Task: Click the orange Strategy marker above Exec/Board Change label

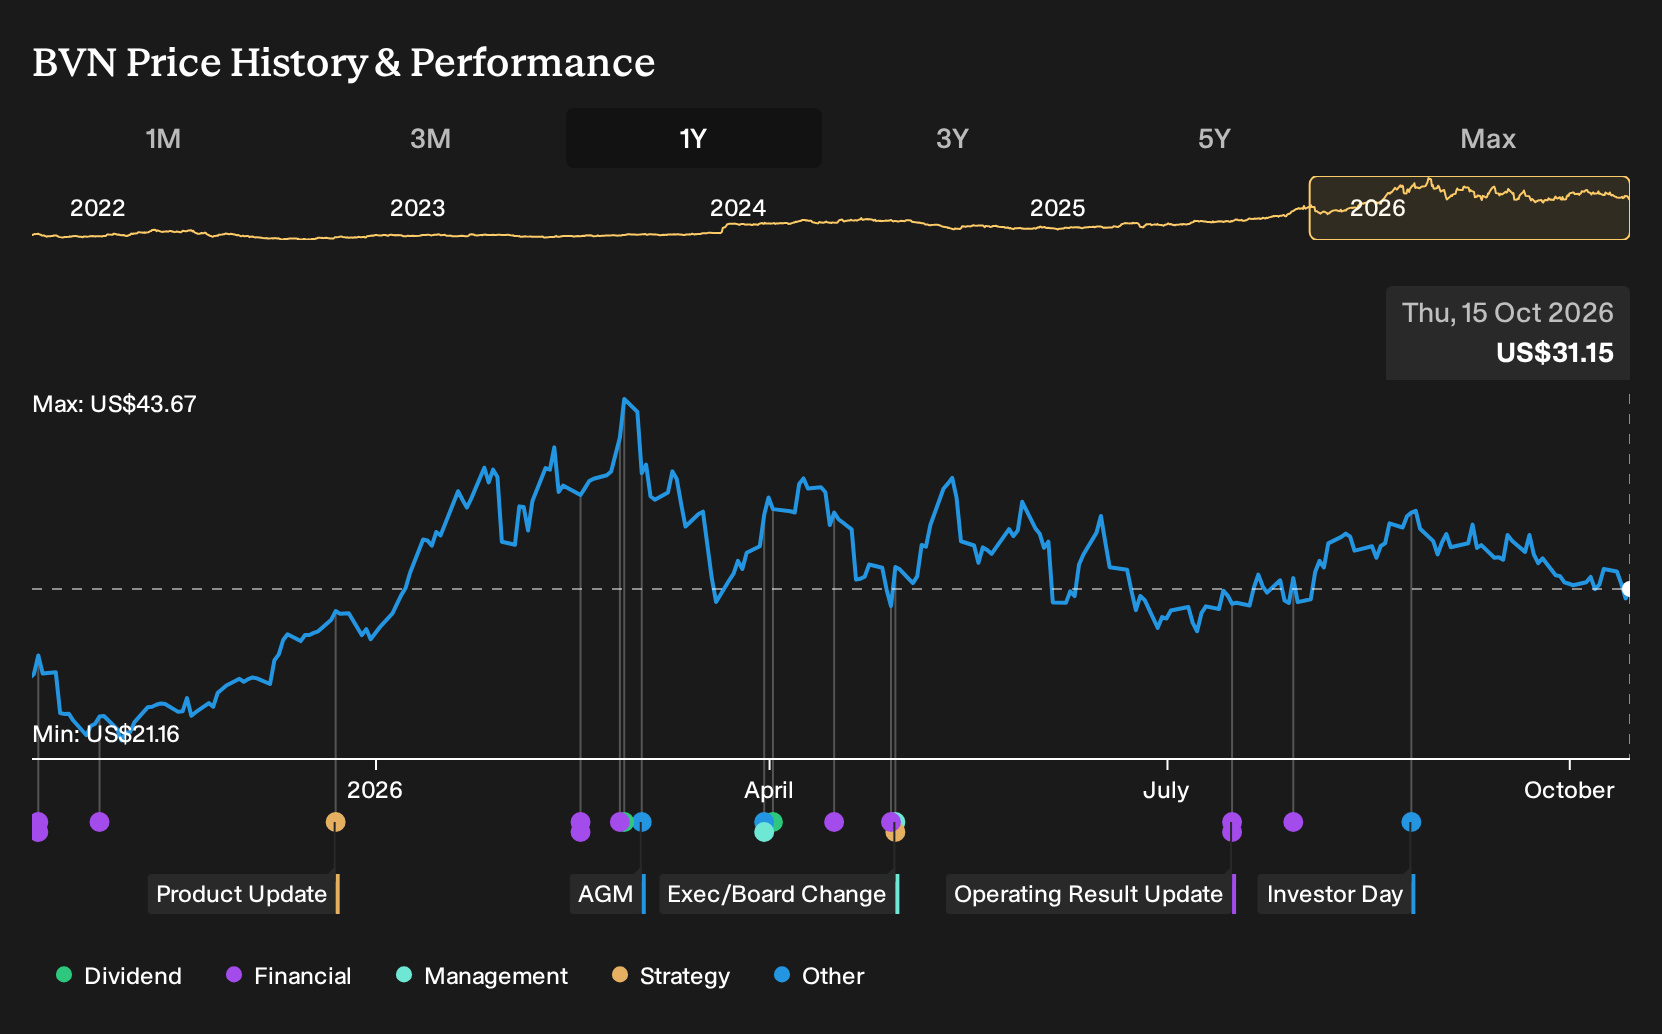Action: 896,832
